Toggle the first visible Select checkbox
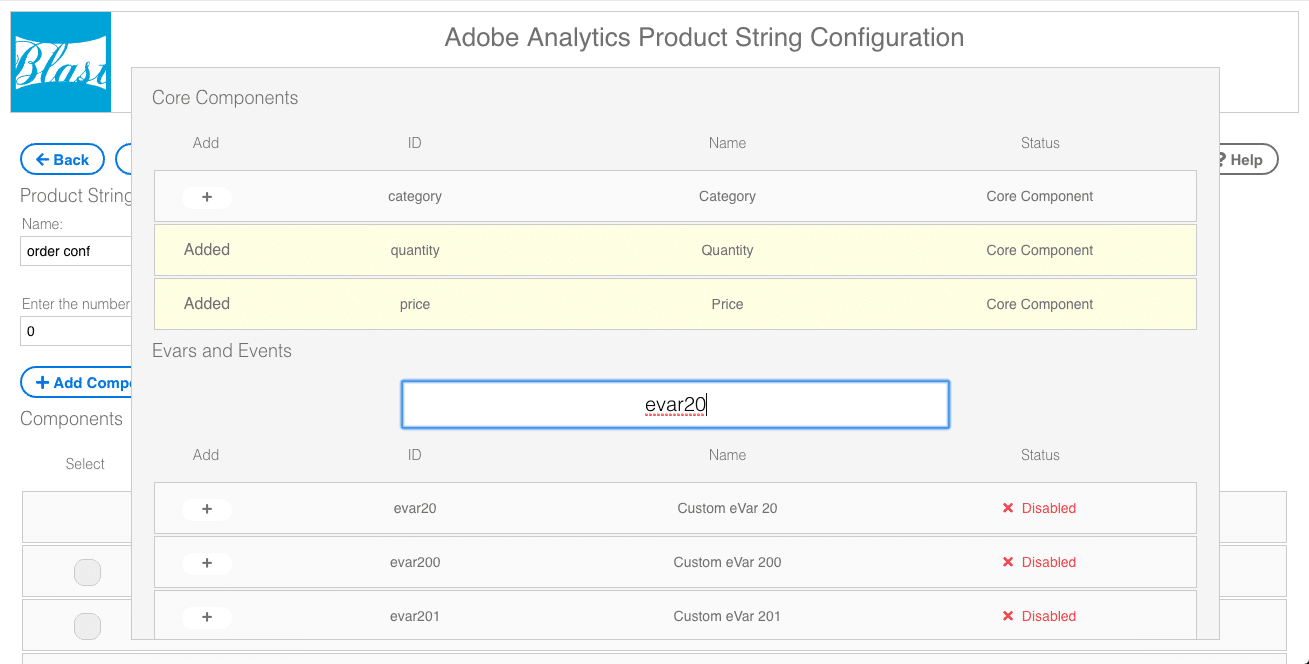This screenshot has width=1309, height=664. 88,572
